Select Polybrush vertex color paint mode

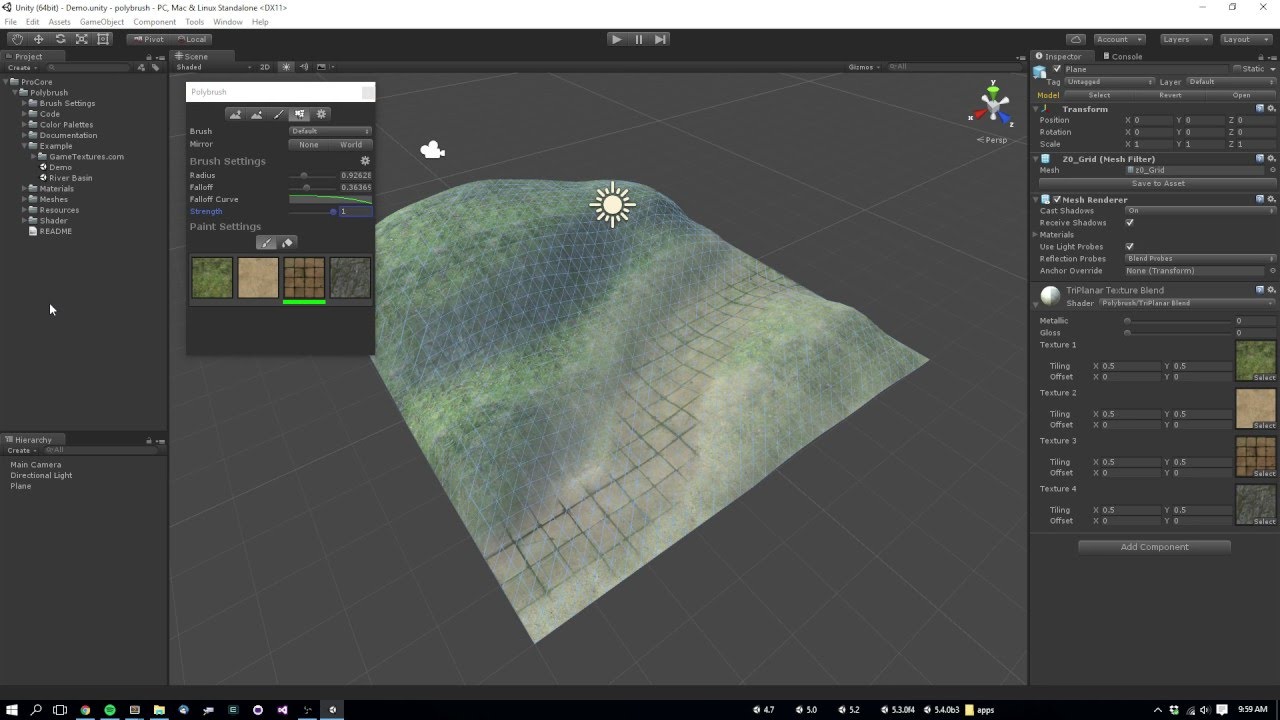278,114
